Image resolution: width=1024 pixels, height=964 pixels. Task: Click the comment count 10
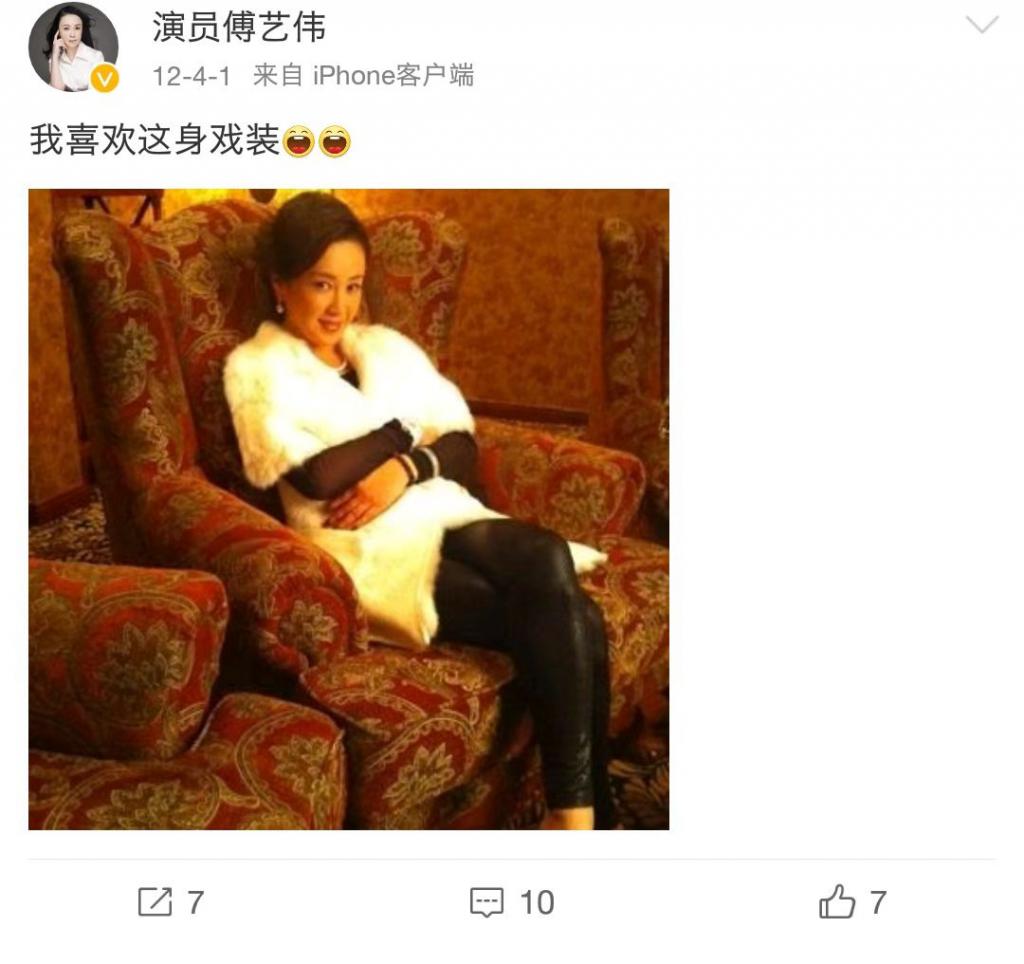(537, 903)
